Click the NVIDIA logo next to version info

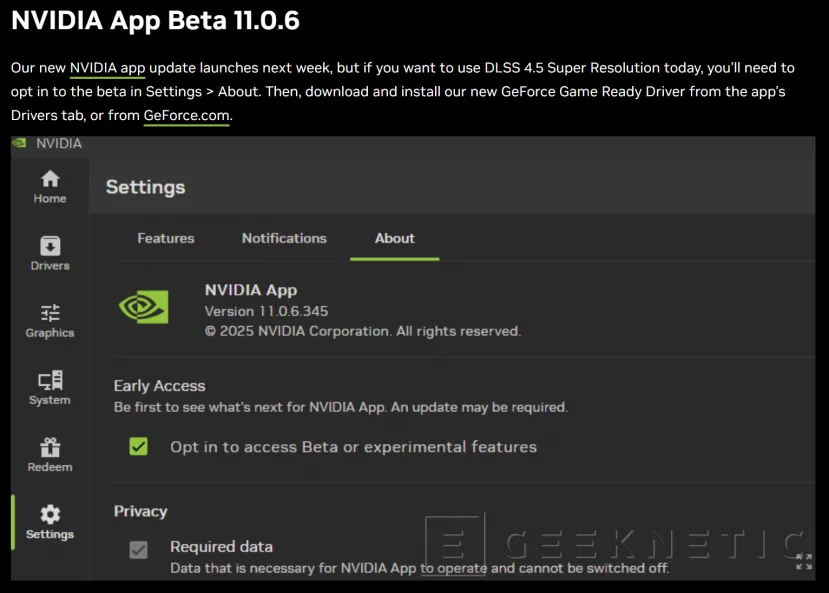(x=143, y=307)
